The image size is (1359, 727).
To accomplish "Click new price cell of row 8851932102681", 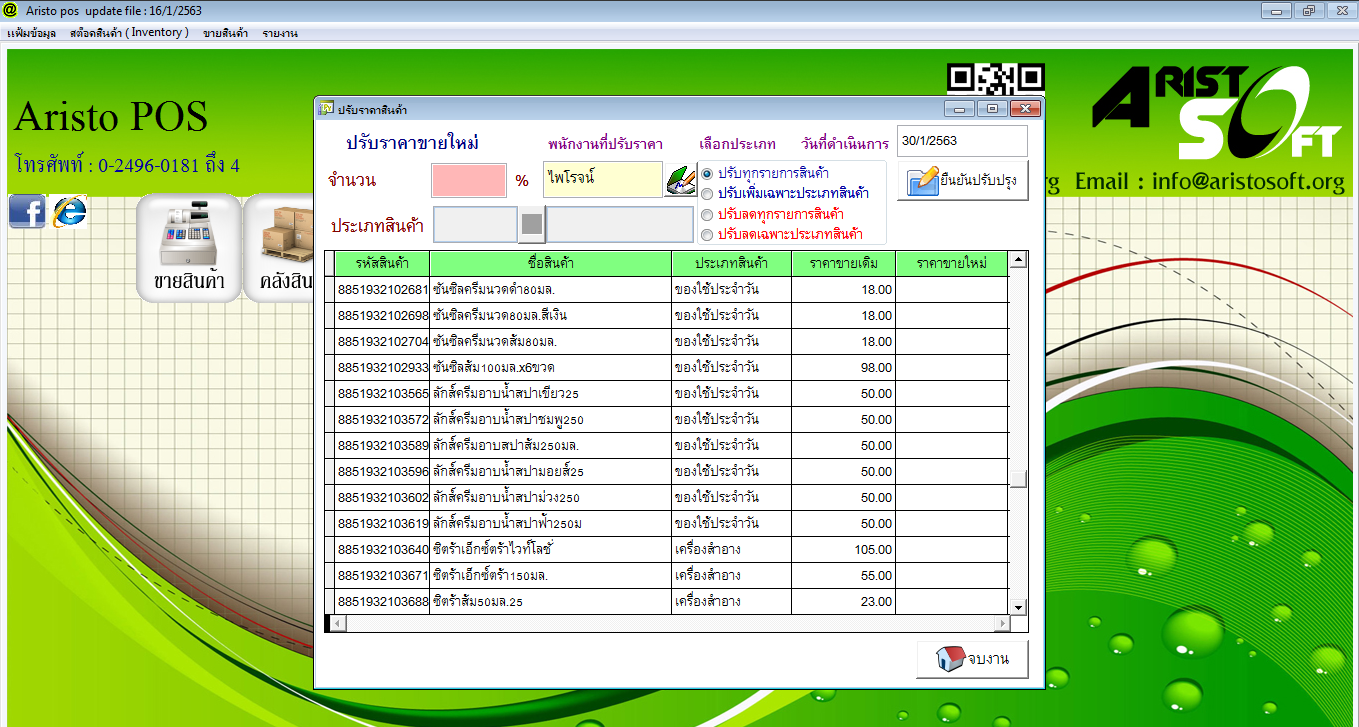I will click(x=951, y=290).
